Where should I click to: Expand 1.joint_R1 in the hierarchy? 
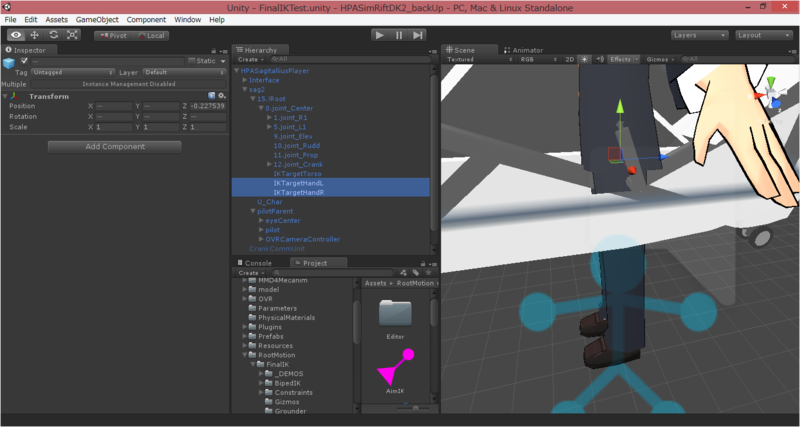(x=269, y=117)
